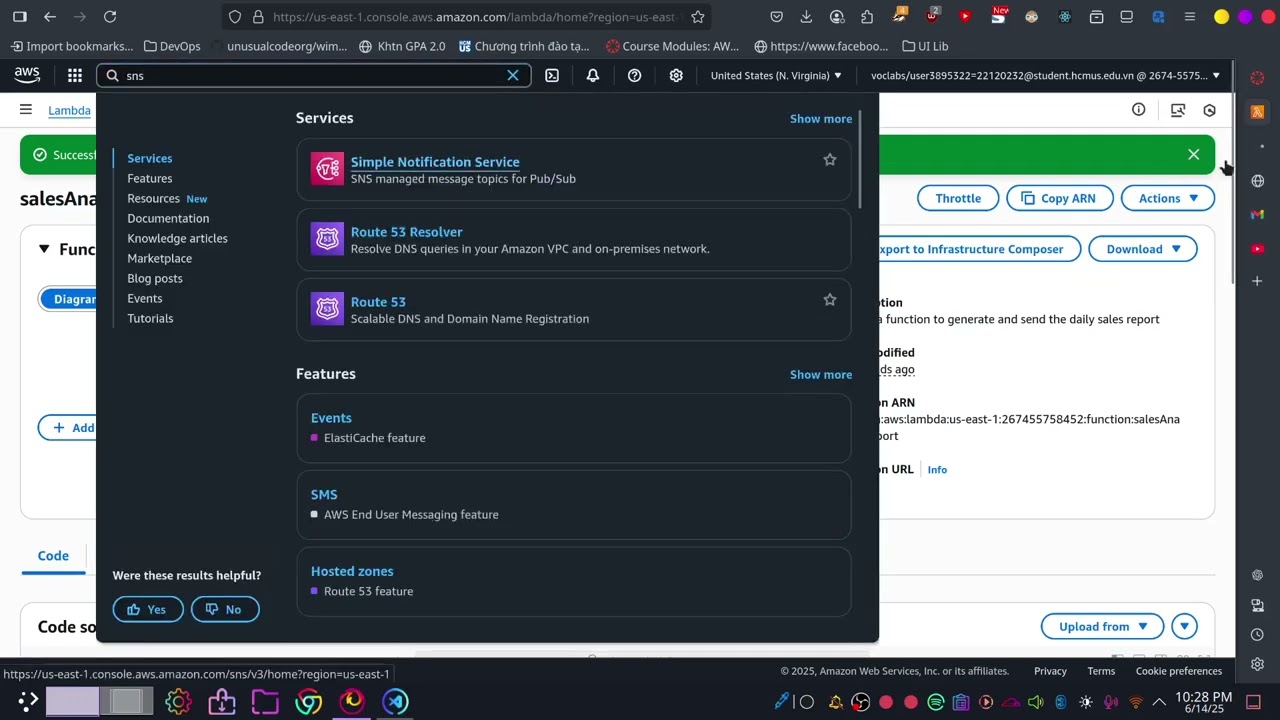Open the AWS notifications bell
The height and width of the screenshot is (720, 1280).
point(593,75)
